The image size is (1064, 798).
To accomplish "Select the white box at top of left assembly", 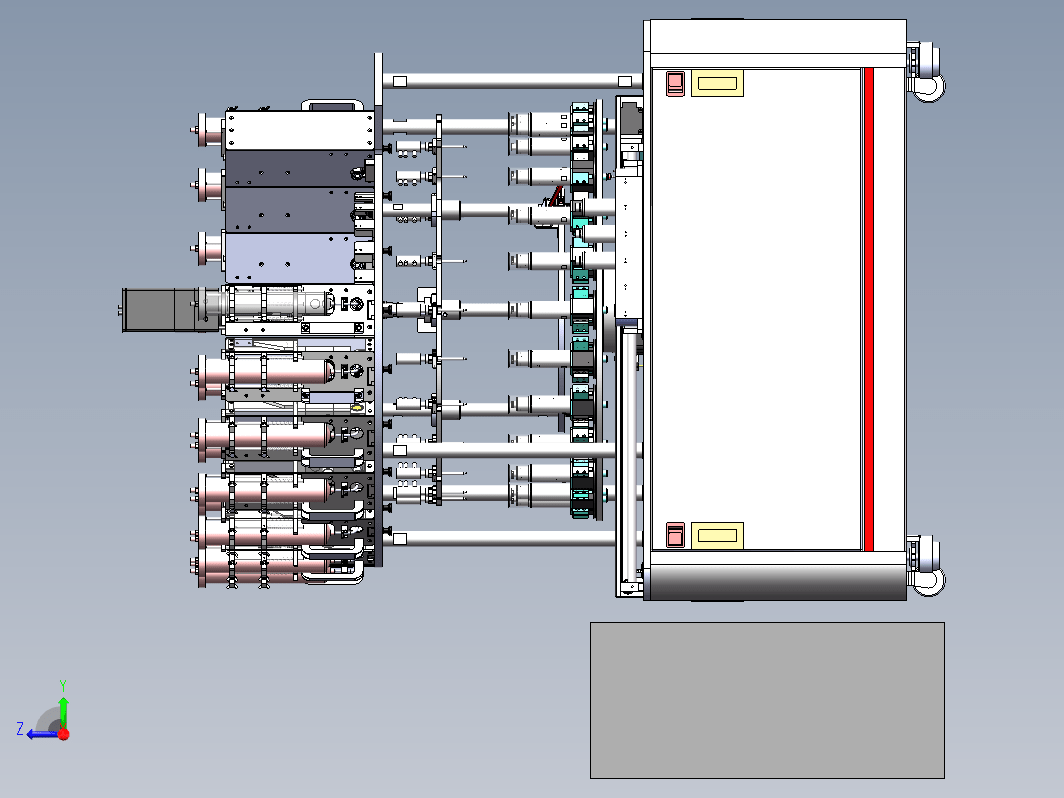I will (x=299, y=131).
